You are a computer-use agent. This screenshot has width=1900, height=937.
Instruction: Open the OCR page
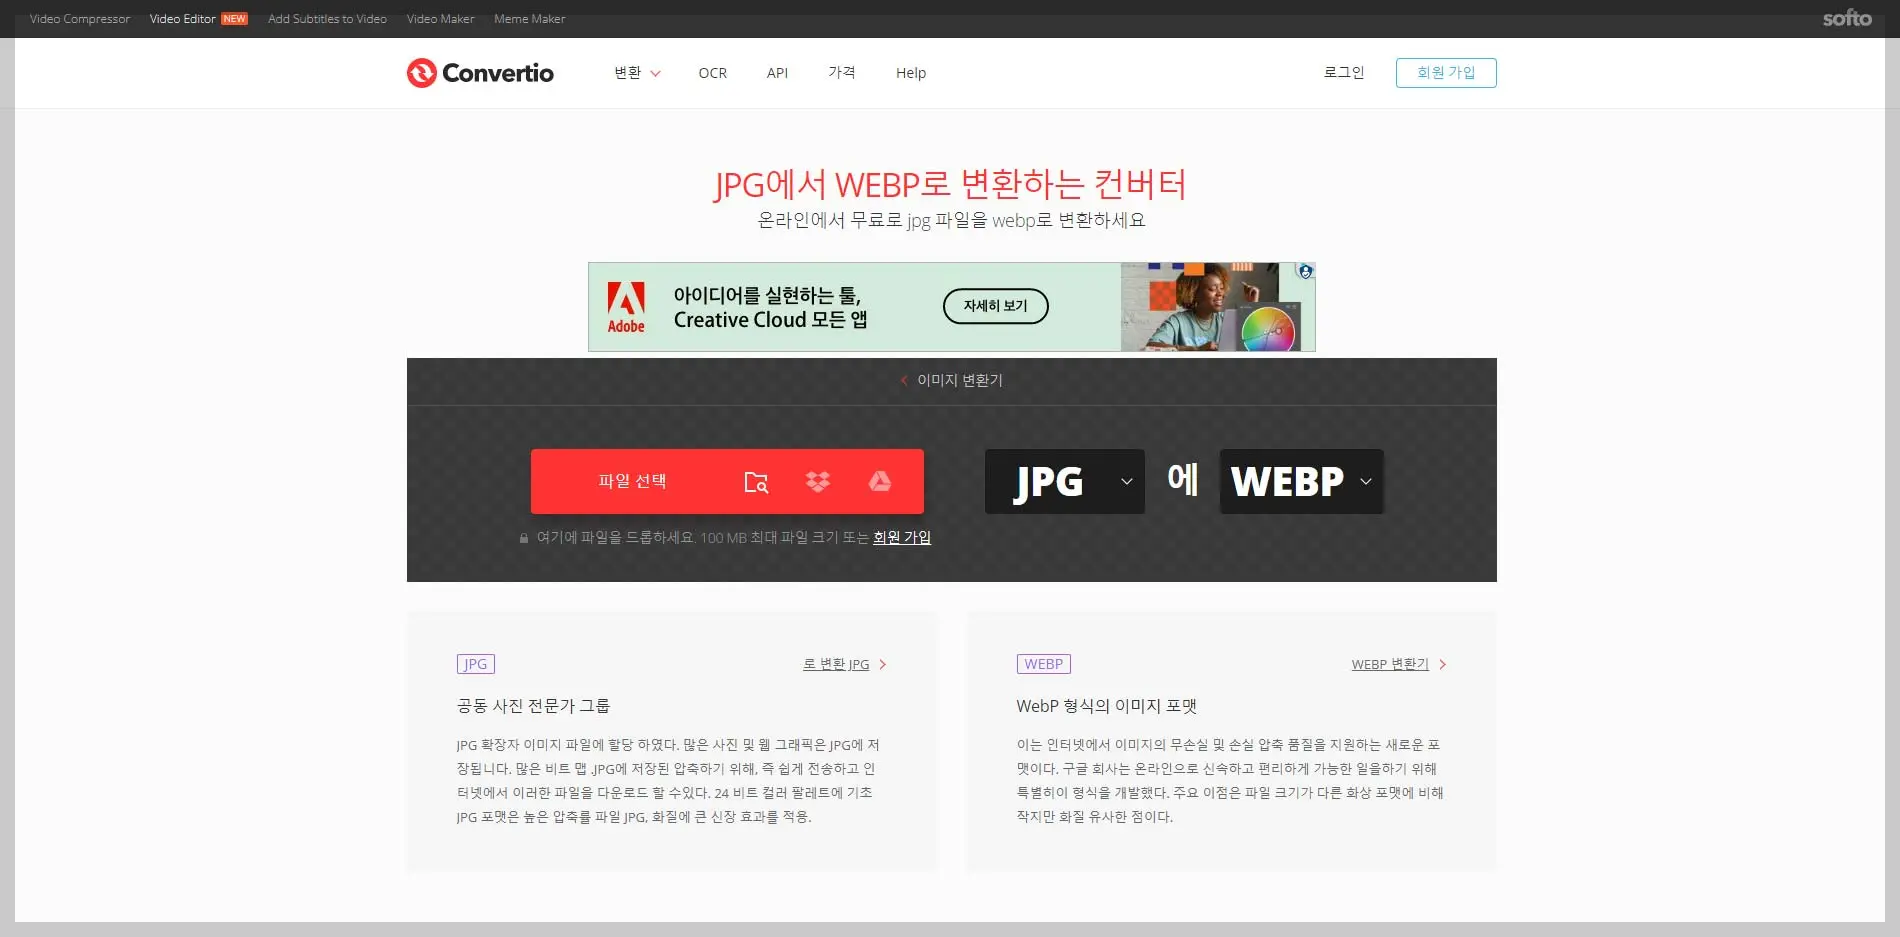[713, 73]
